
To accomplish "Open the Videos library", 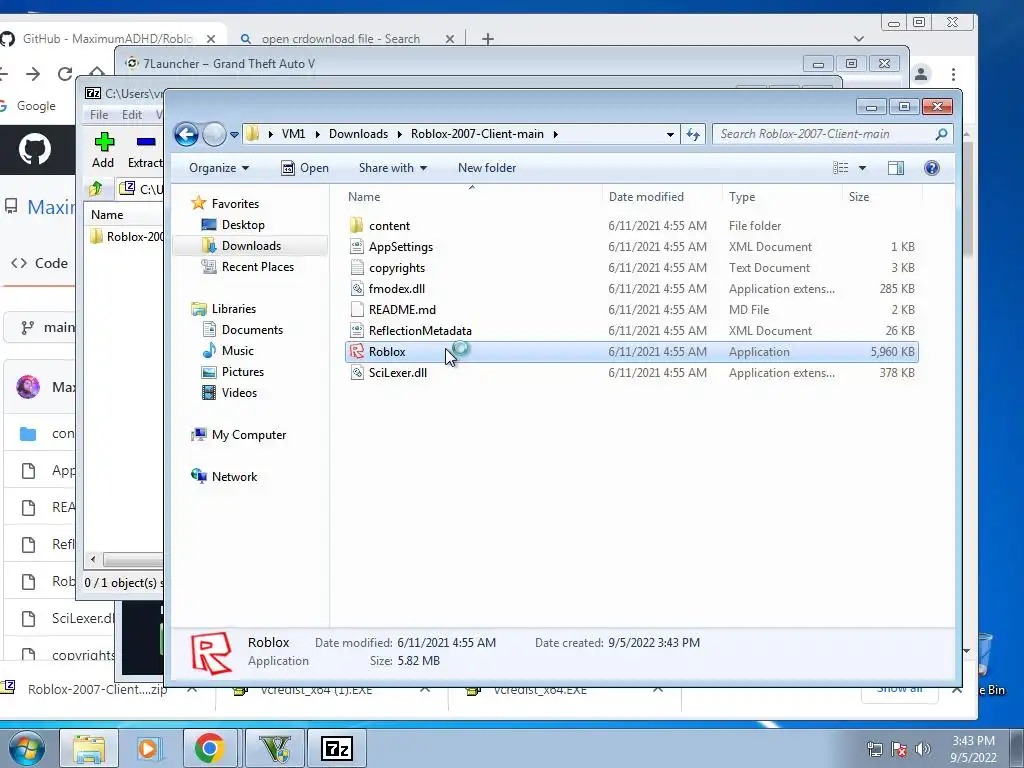I will (x=239, y=392).
